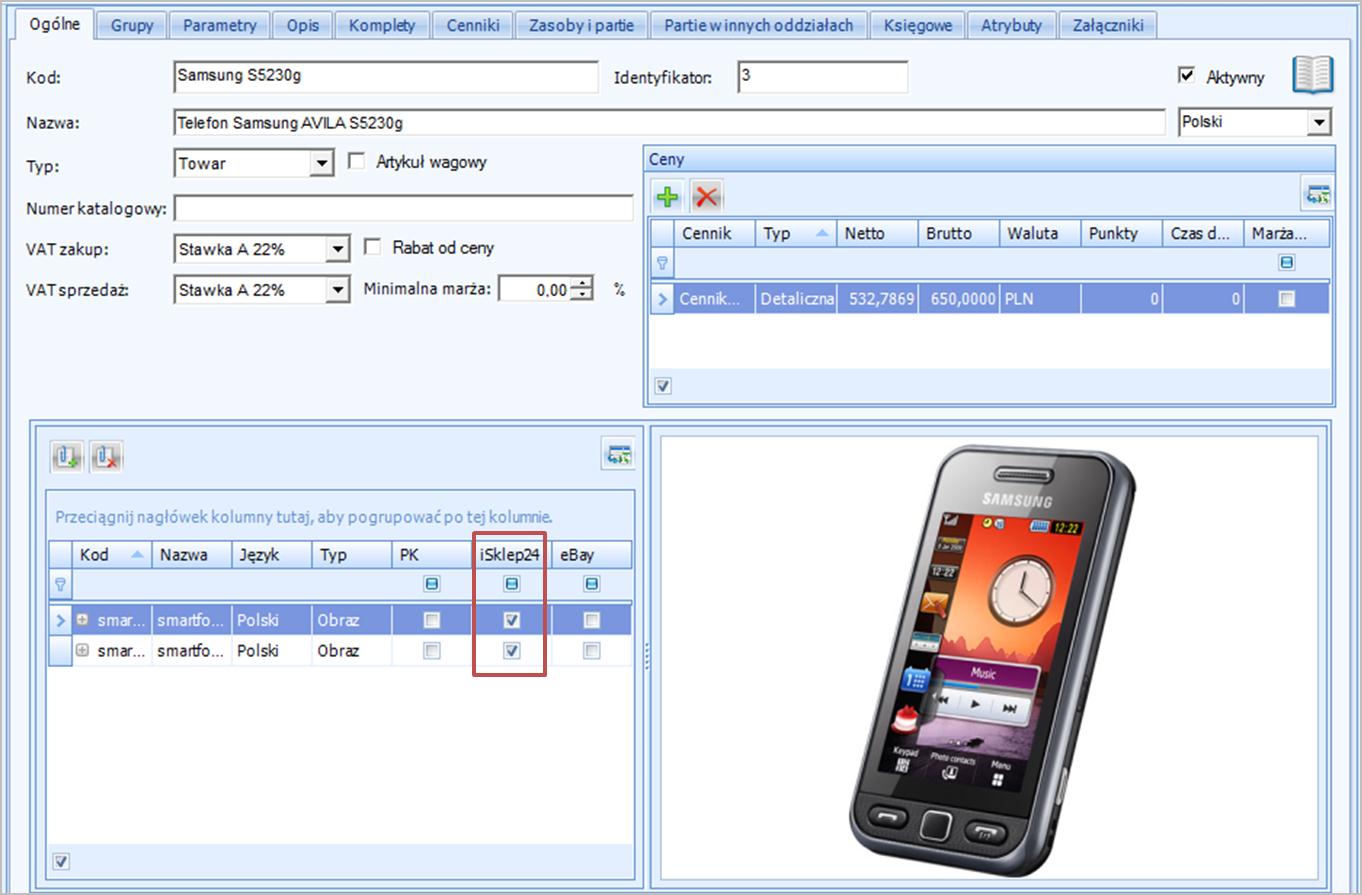Toggle eBay checkbox in the second attachment row

[591, 651]
